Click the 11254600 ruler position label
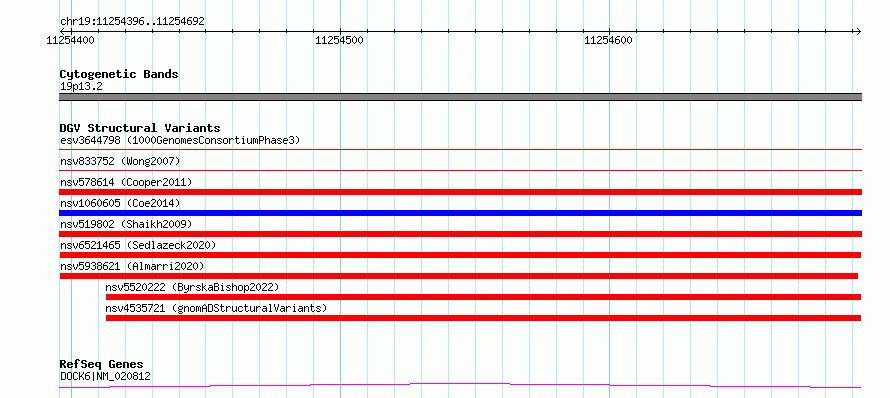The height and width of the screenshot is (398, 890). (x=608, y=40)
